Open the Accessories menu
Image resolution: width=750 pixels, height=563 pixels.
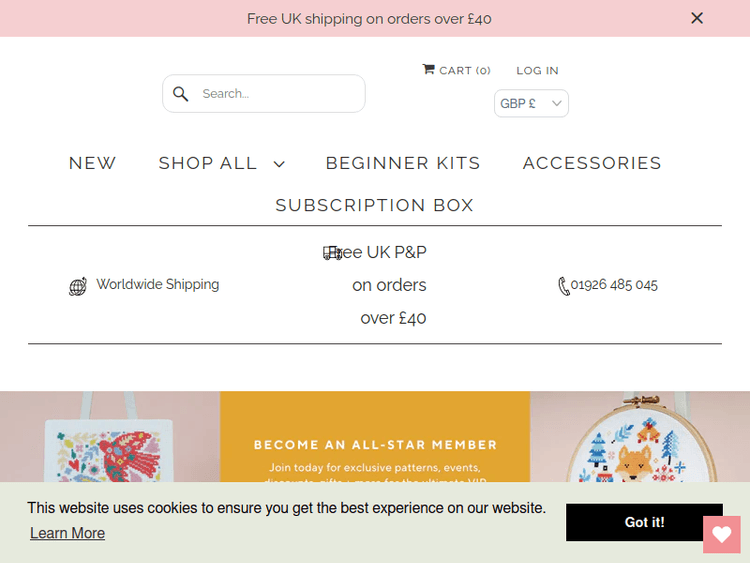pos(592,163)
